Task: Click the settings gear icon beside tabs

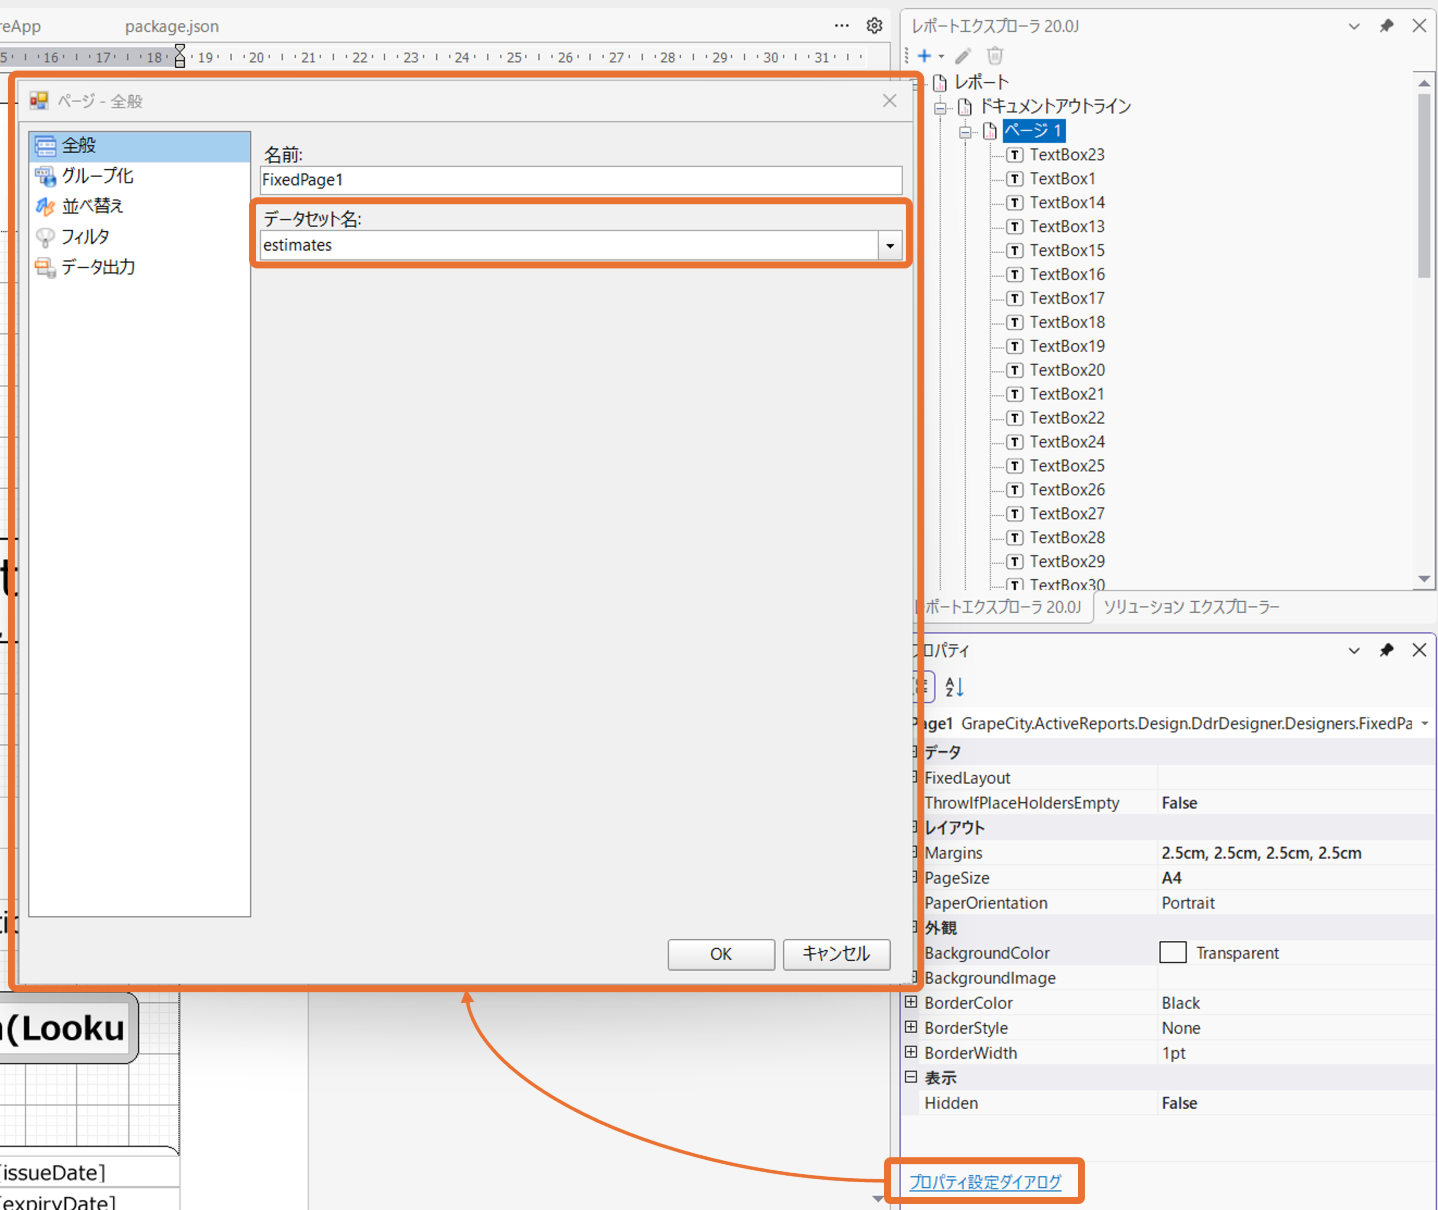Action: [874, 25]
